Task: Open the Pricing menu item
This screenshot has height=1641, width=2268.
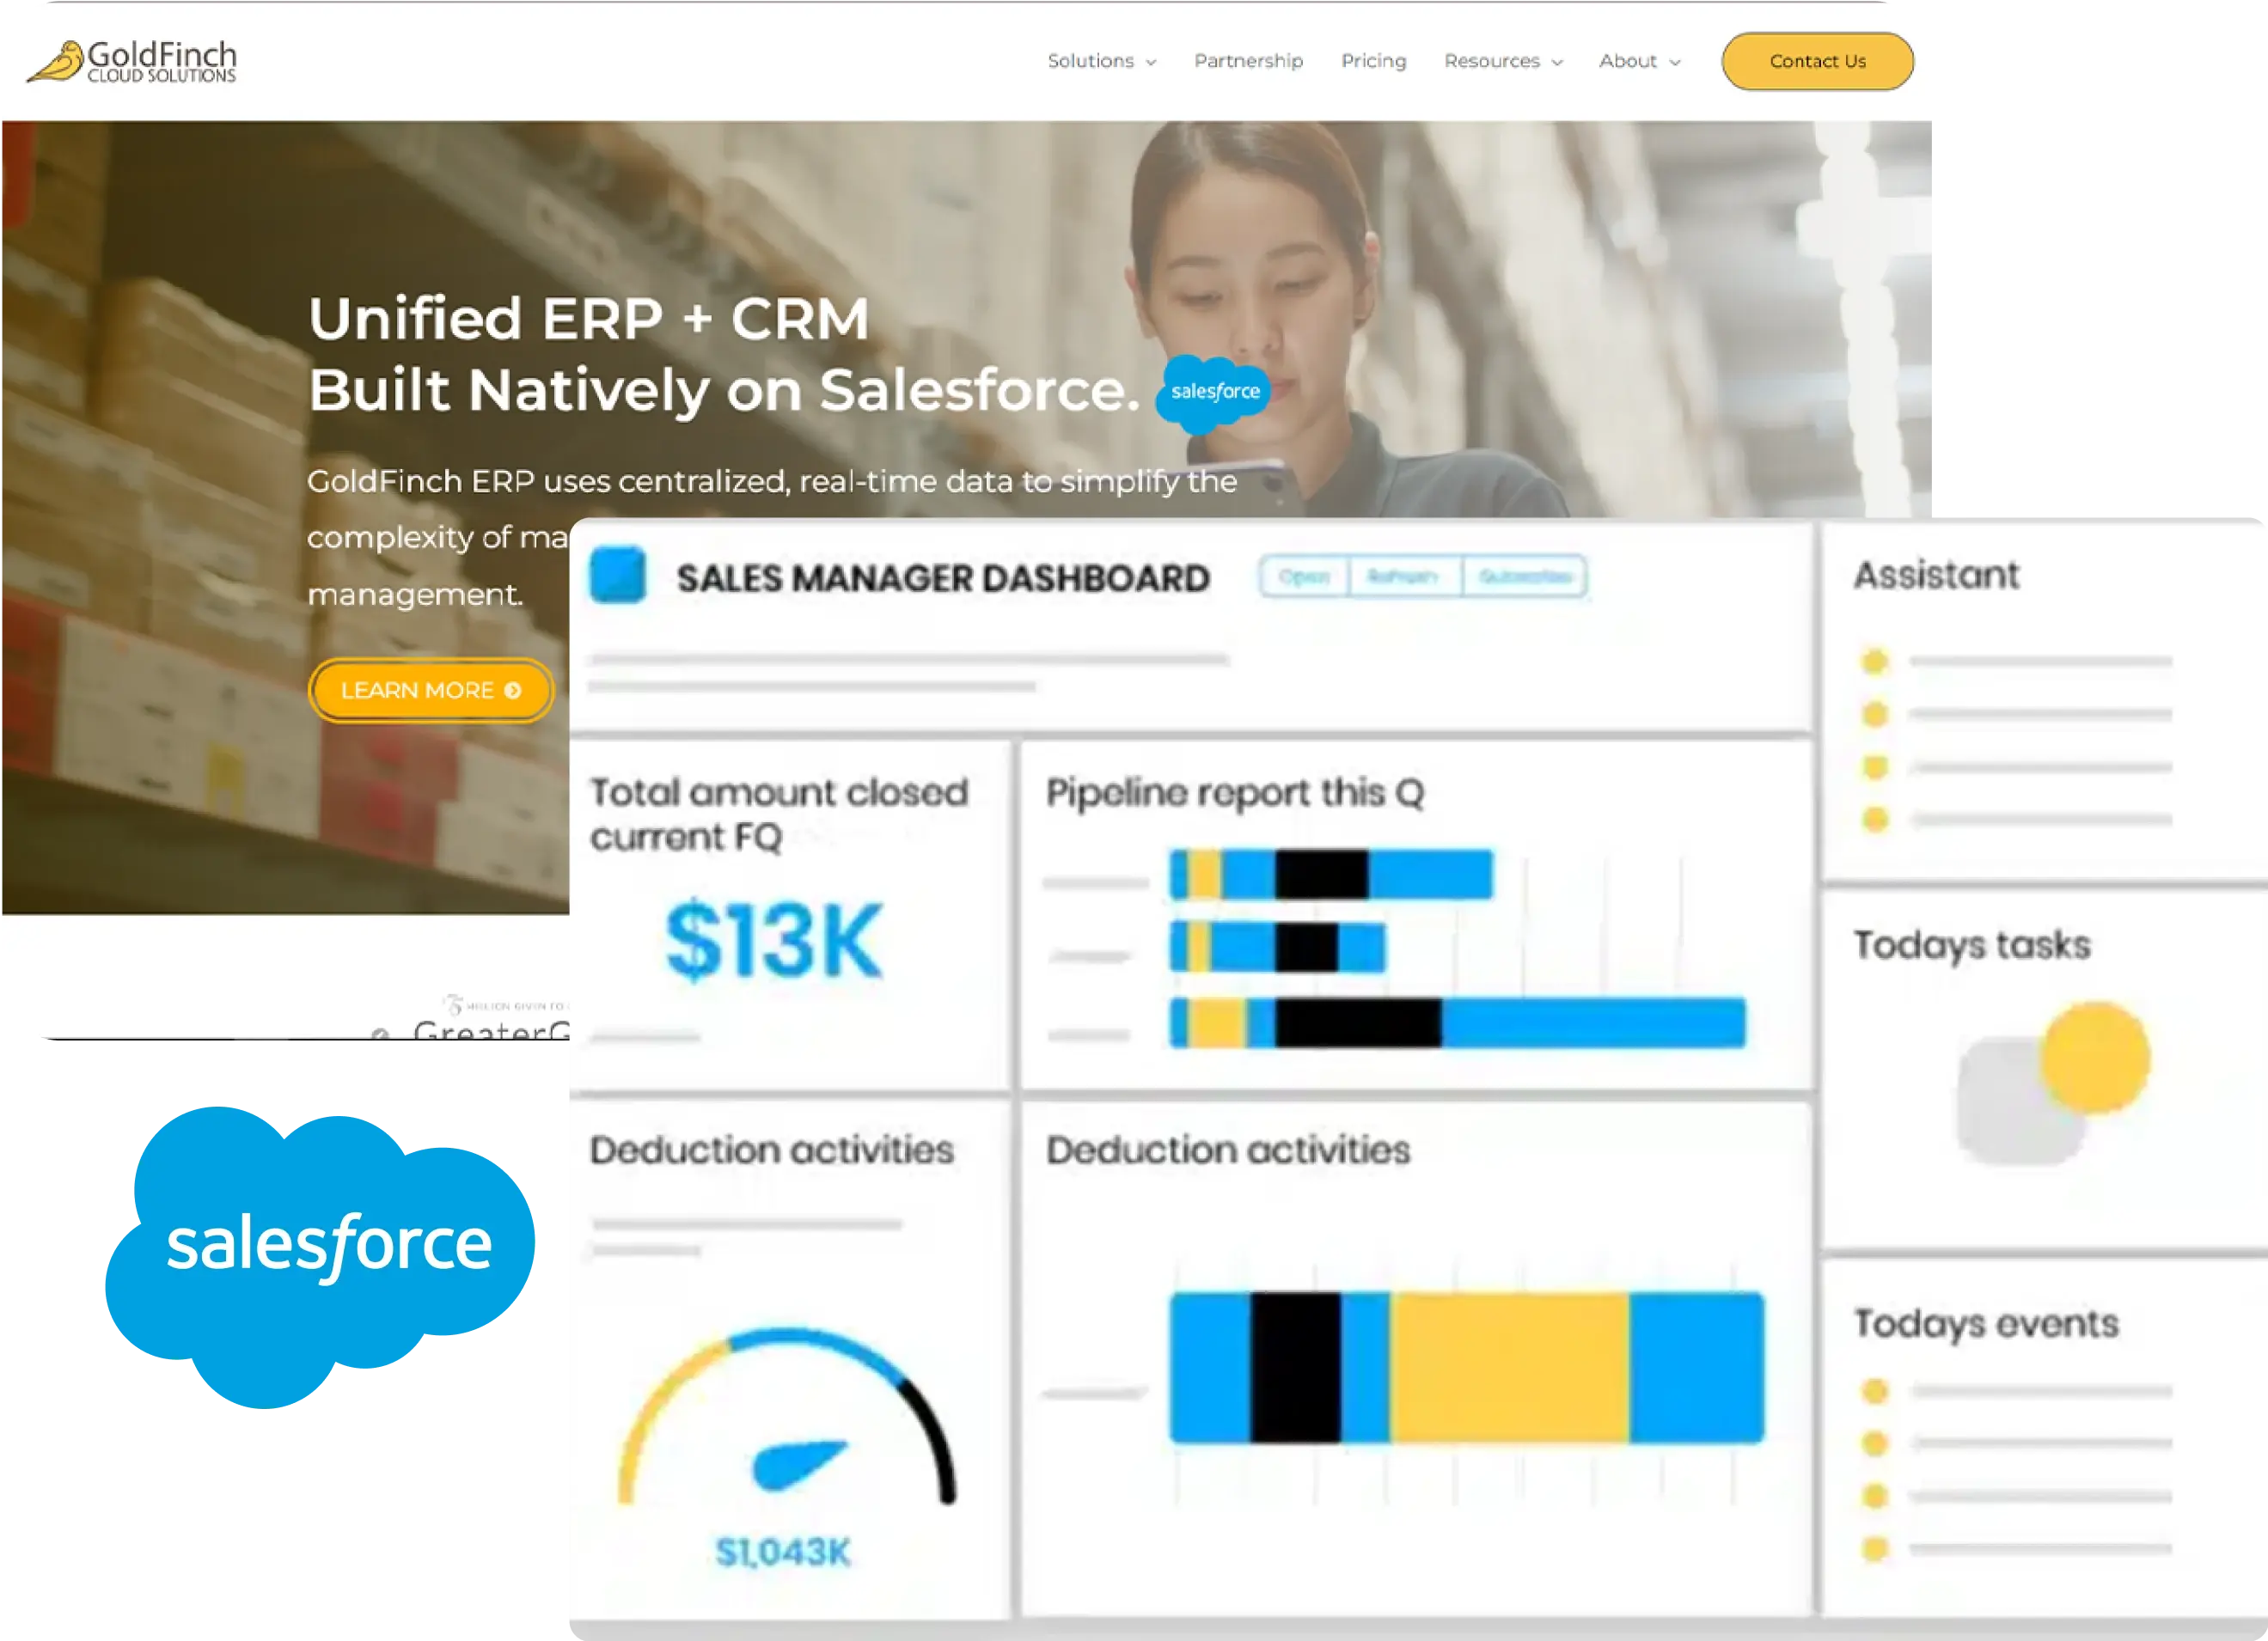Action: pos(1373,61)
